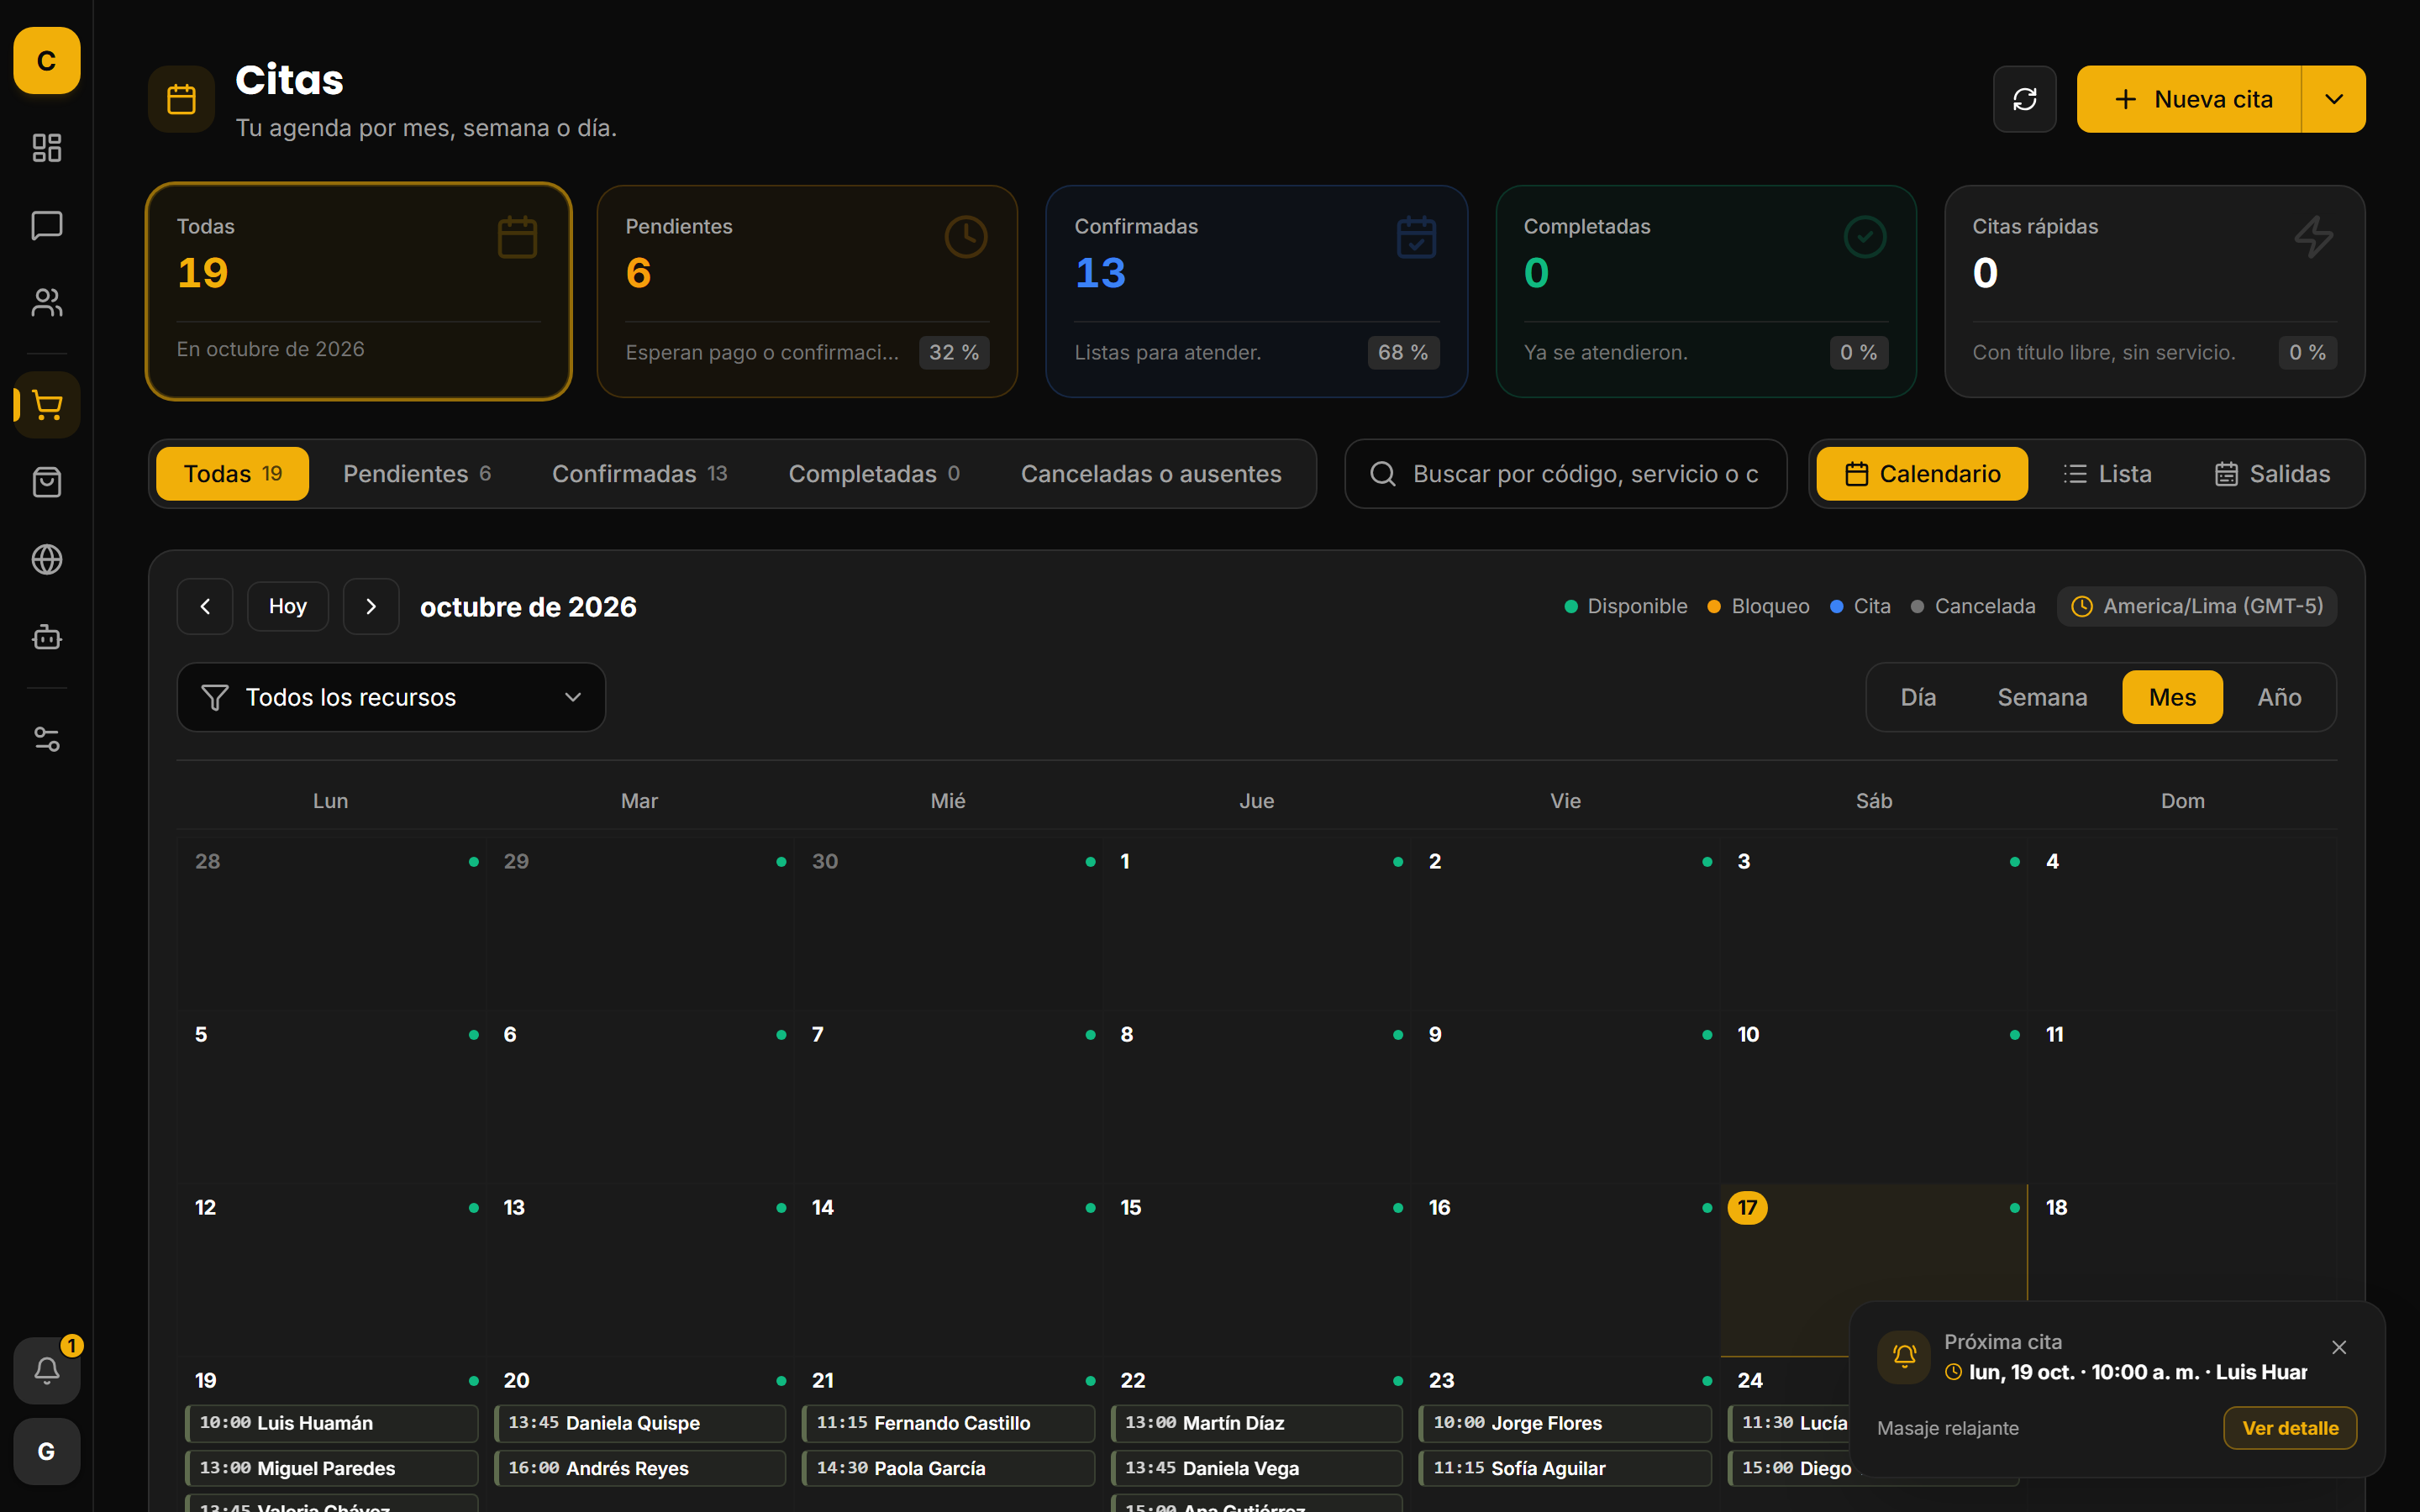Expand the Nueva cita dropdown arrow
The image size is (2420, 1512).
tap(2333, 99)
